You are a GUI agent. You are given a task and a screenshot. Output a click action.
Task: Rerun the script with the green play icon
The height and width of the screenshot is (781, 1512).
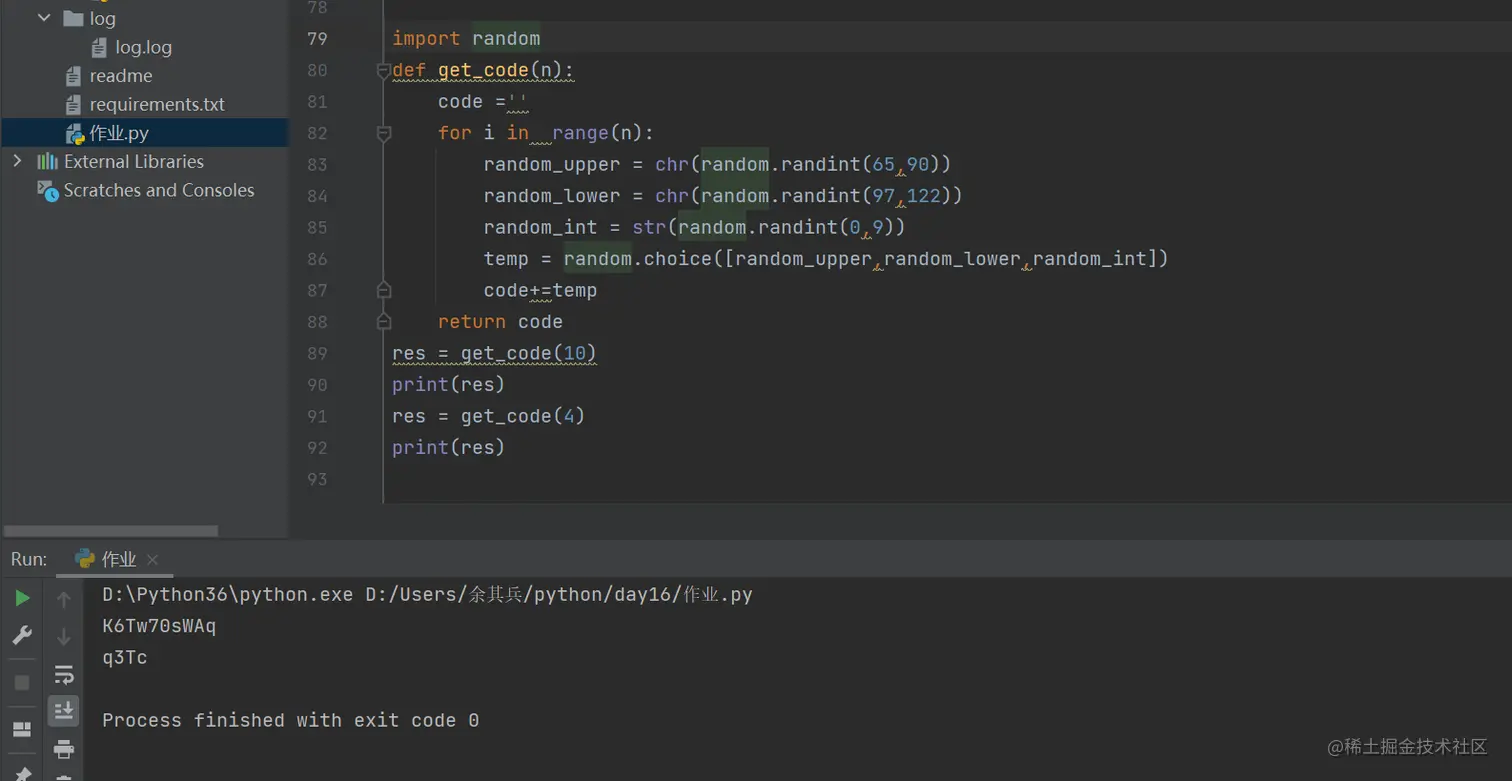point(22,598)
